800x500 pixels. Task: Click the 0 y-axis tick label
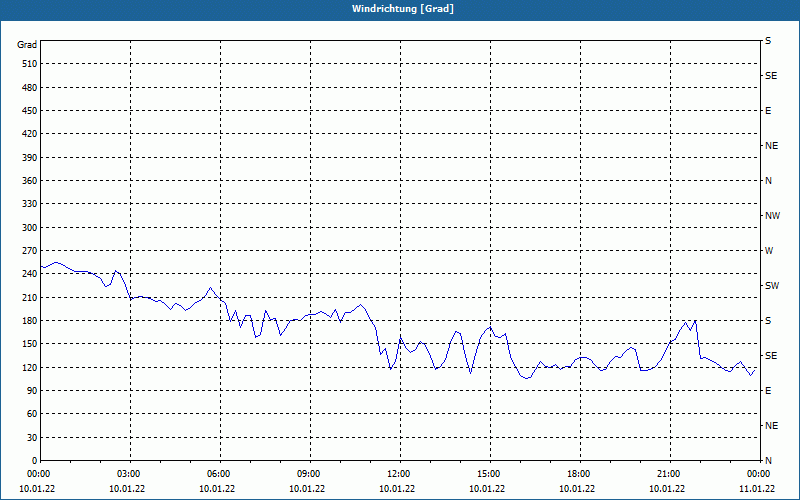click(x=34, y=461)
